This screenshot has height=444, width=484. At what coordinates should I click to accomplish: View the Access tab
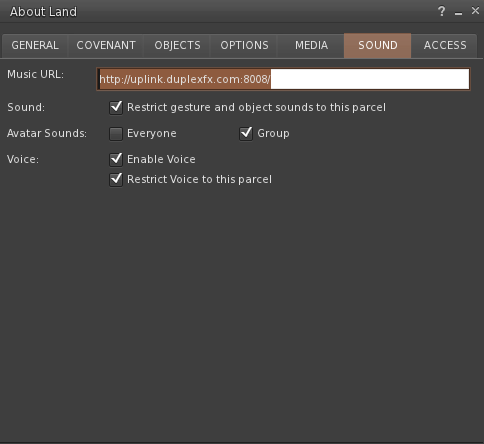point(445,45)
